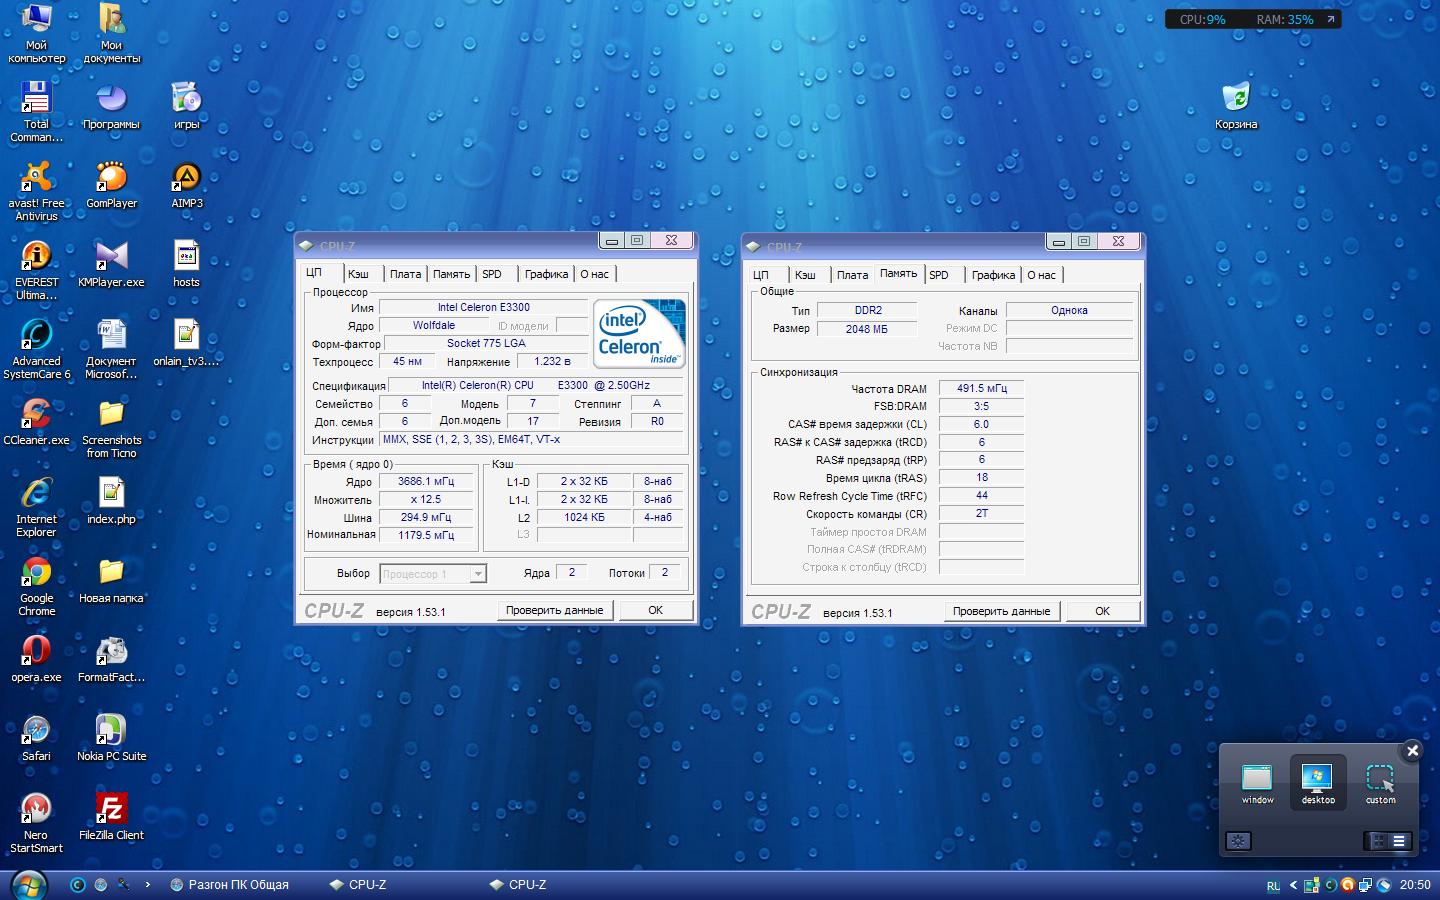Open capture widget settings gear

(x=1238, y=841)
